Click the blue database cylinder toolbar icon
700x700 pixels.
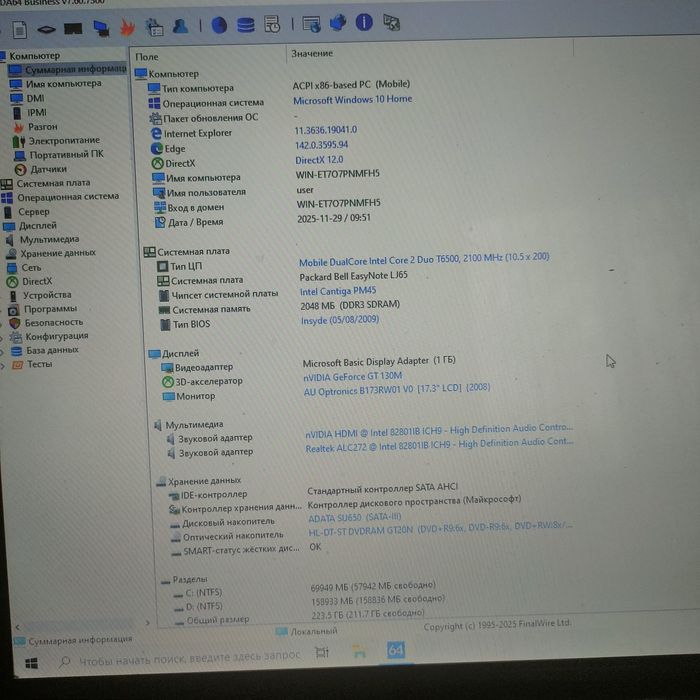coord(246,25)
